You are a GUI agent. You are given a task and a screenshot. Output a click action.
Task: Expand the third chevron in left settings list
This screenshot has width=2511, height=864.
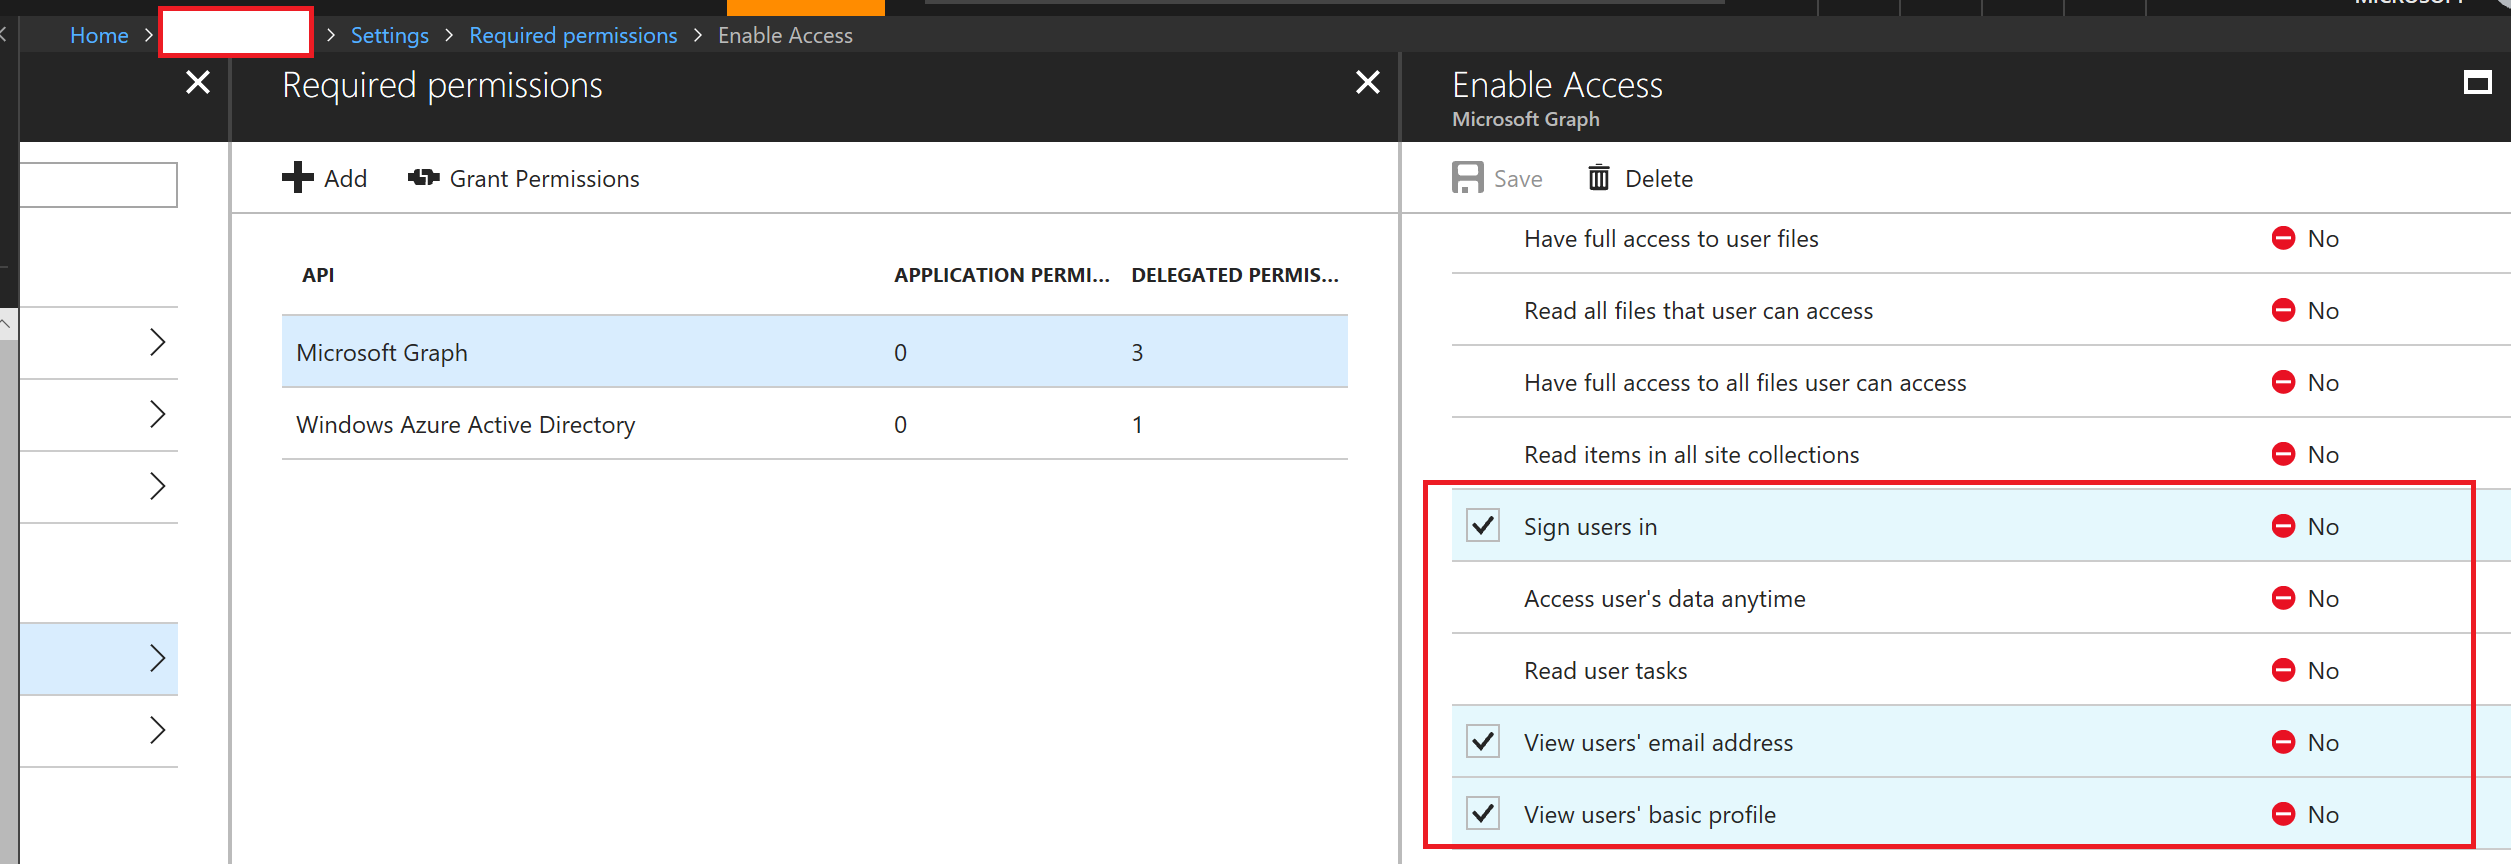(157, 486)
